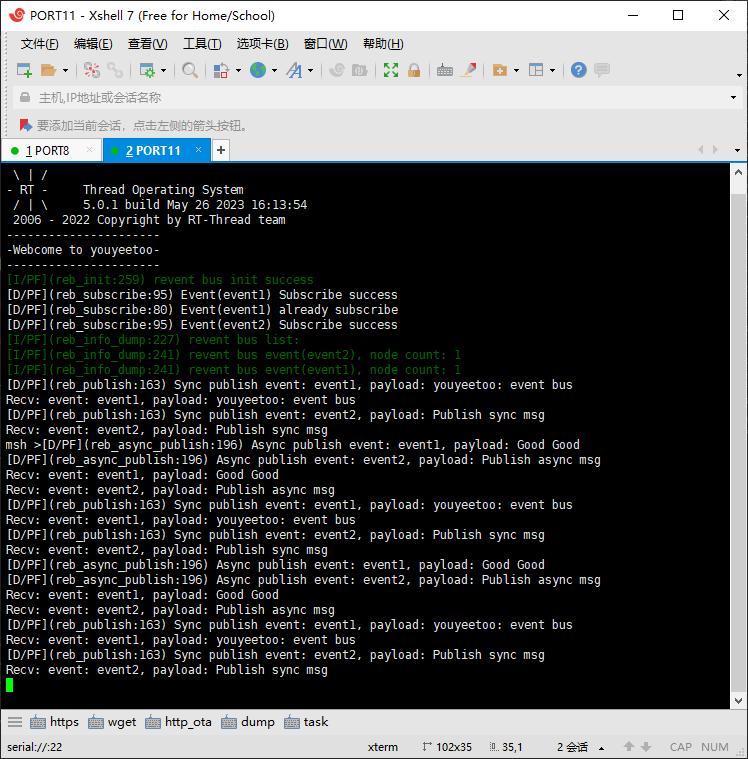
Task: Click the keyboard key mapping icon
Action: point(444,70)
